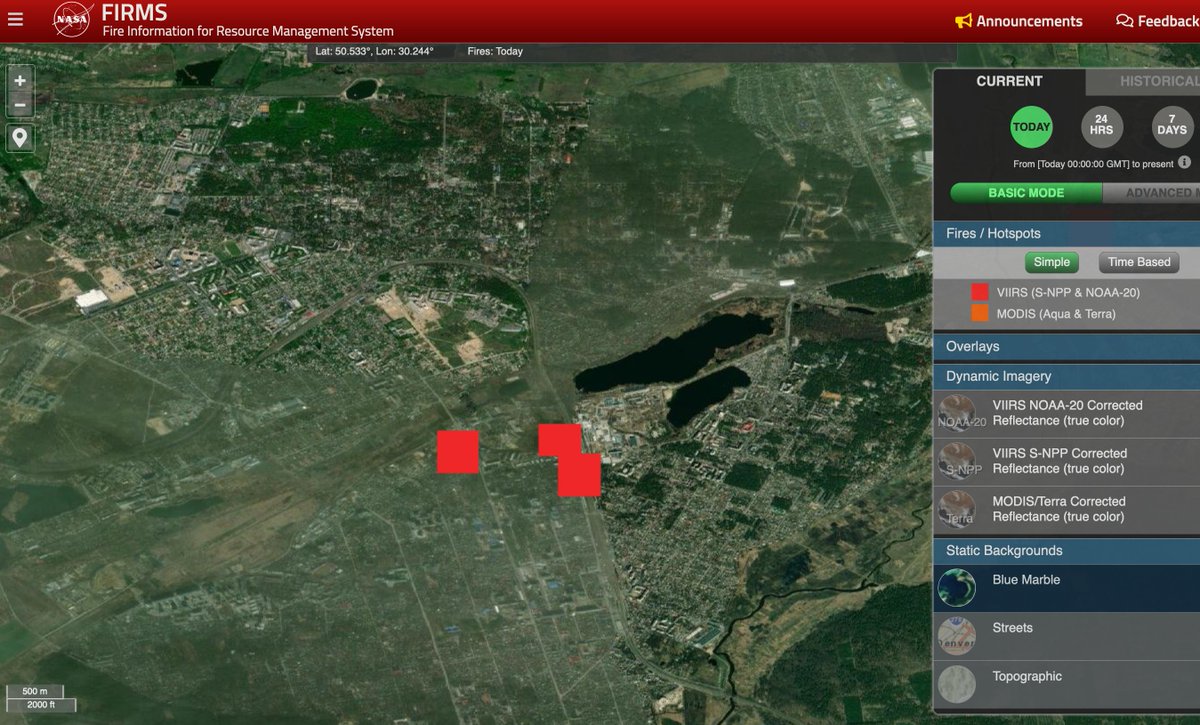
Task: Click 'MODIS (Aqua & Terra)' legend label
Action: (x=1056, y=314)
